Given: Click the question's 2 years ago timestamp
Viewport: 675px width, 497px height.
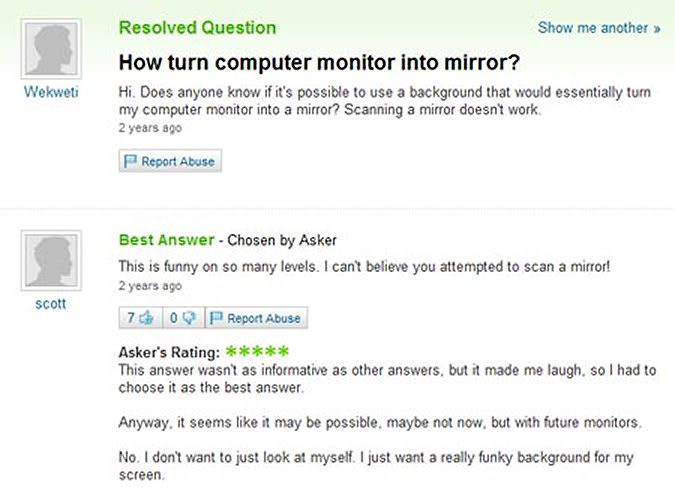Looking at the screenshot, I should click(150, 128).
